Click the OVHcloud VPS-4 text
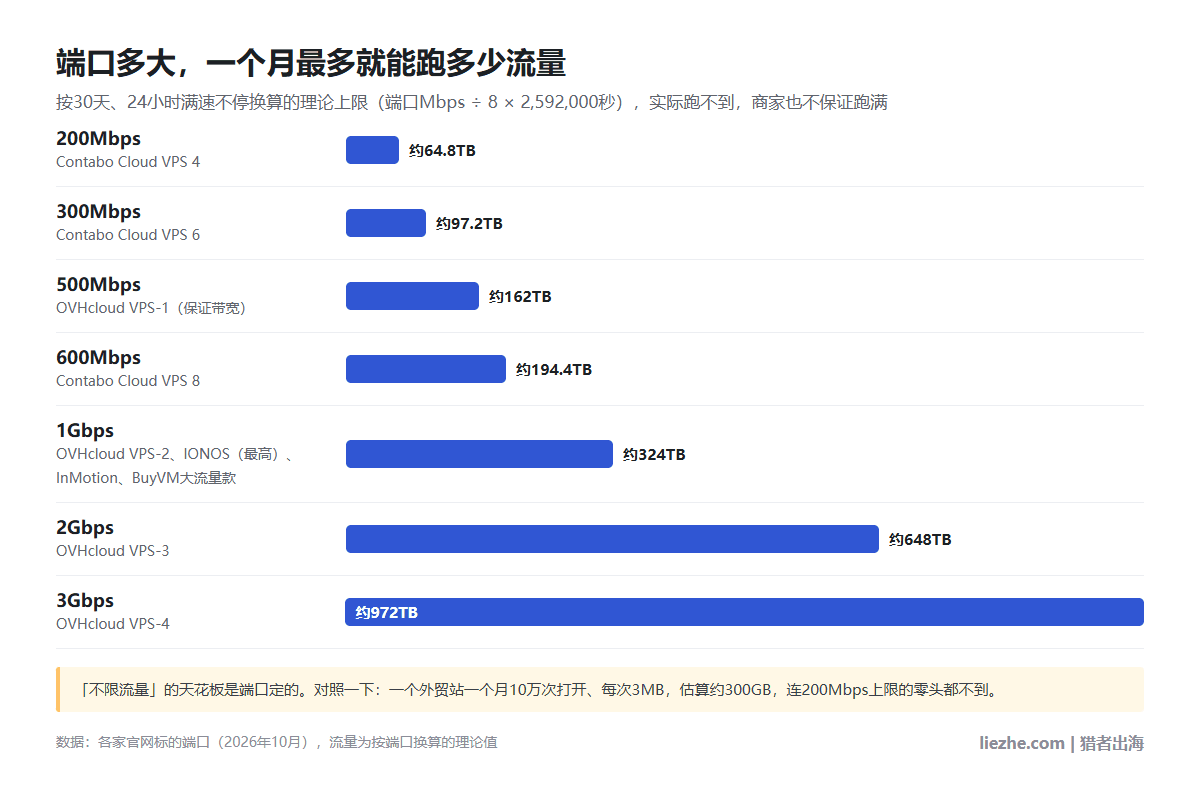Image resolution: width=1200 pixels, height=793 pixels. tap(113, 624)
